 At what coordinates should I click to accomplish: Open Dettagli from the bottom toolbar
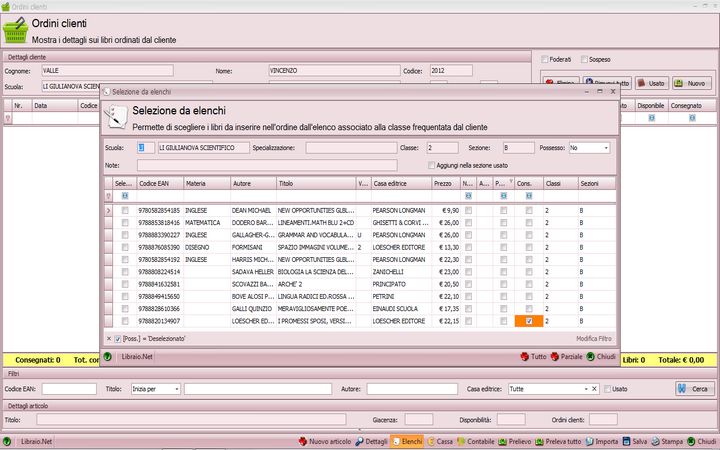click(x=371, y=441)
